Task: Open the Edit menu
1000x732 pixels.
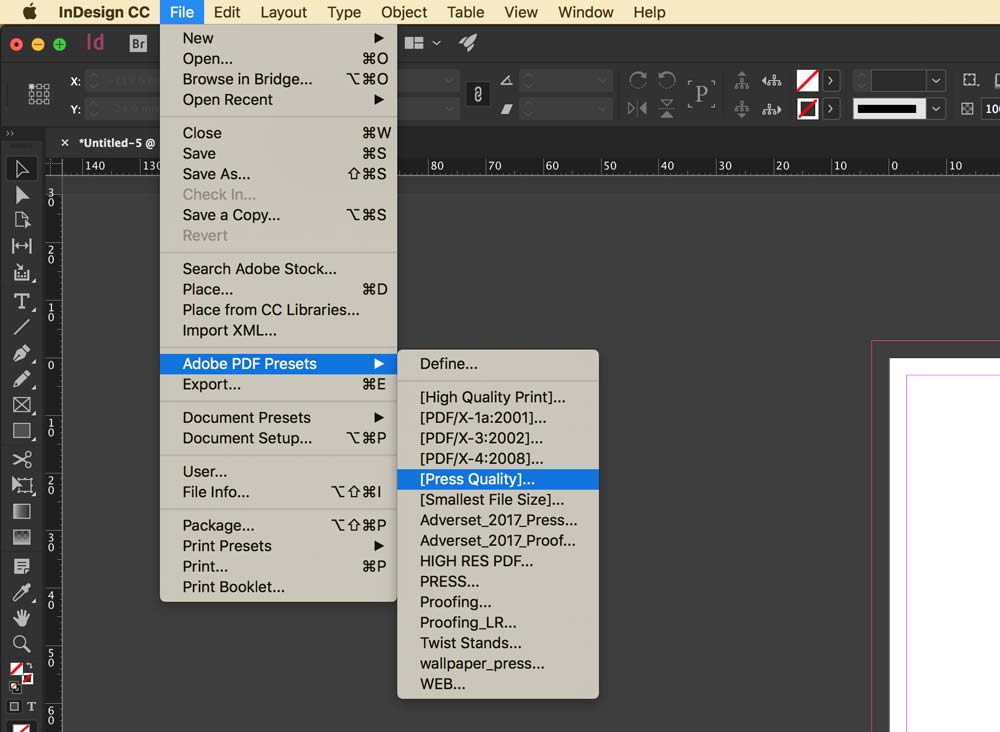Action: 226,12
